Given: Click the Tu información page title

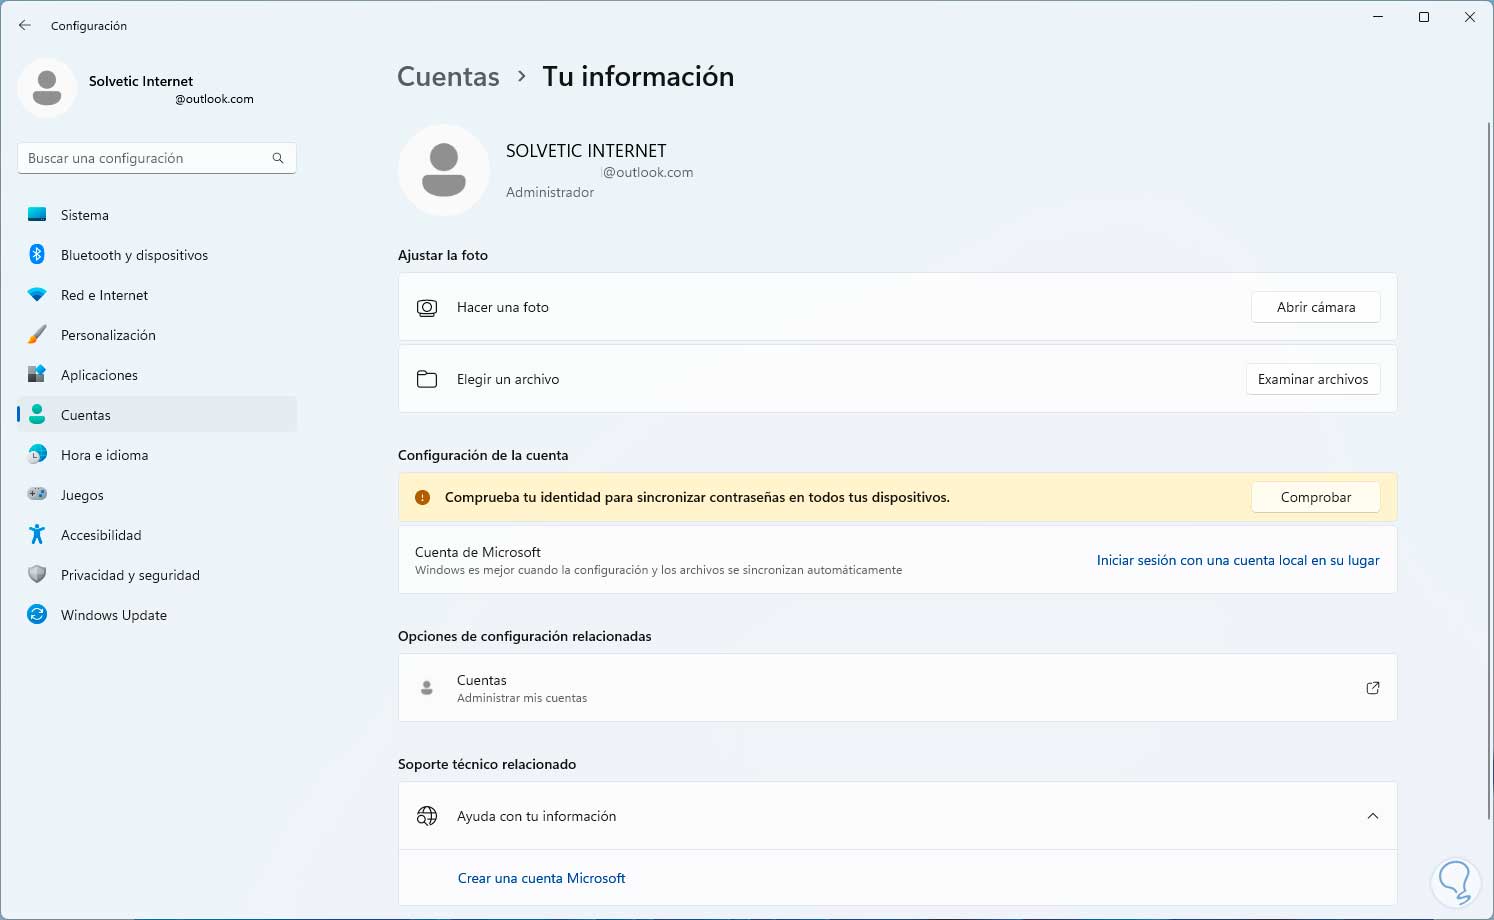Looking at the screenshot, I should click(x=638, y=77).
